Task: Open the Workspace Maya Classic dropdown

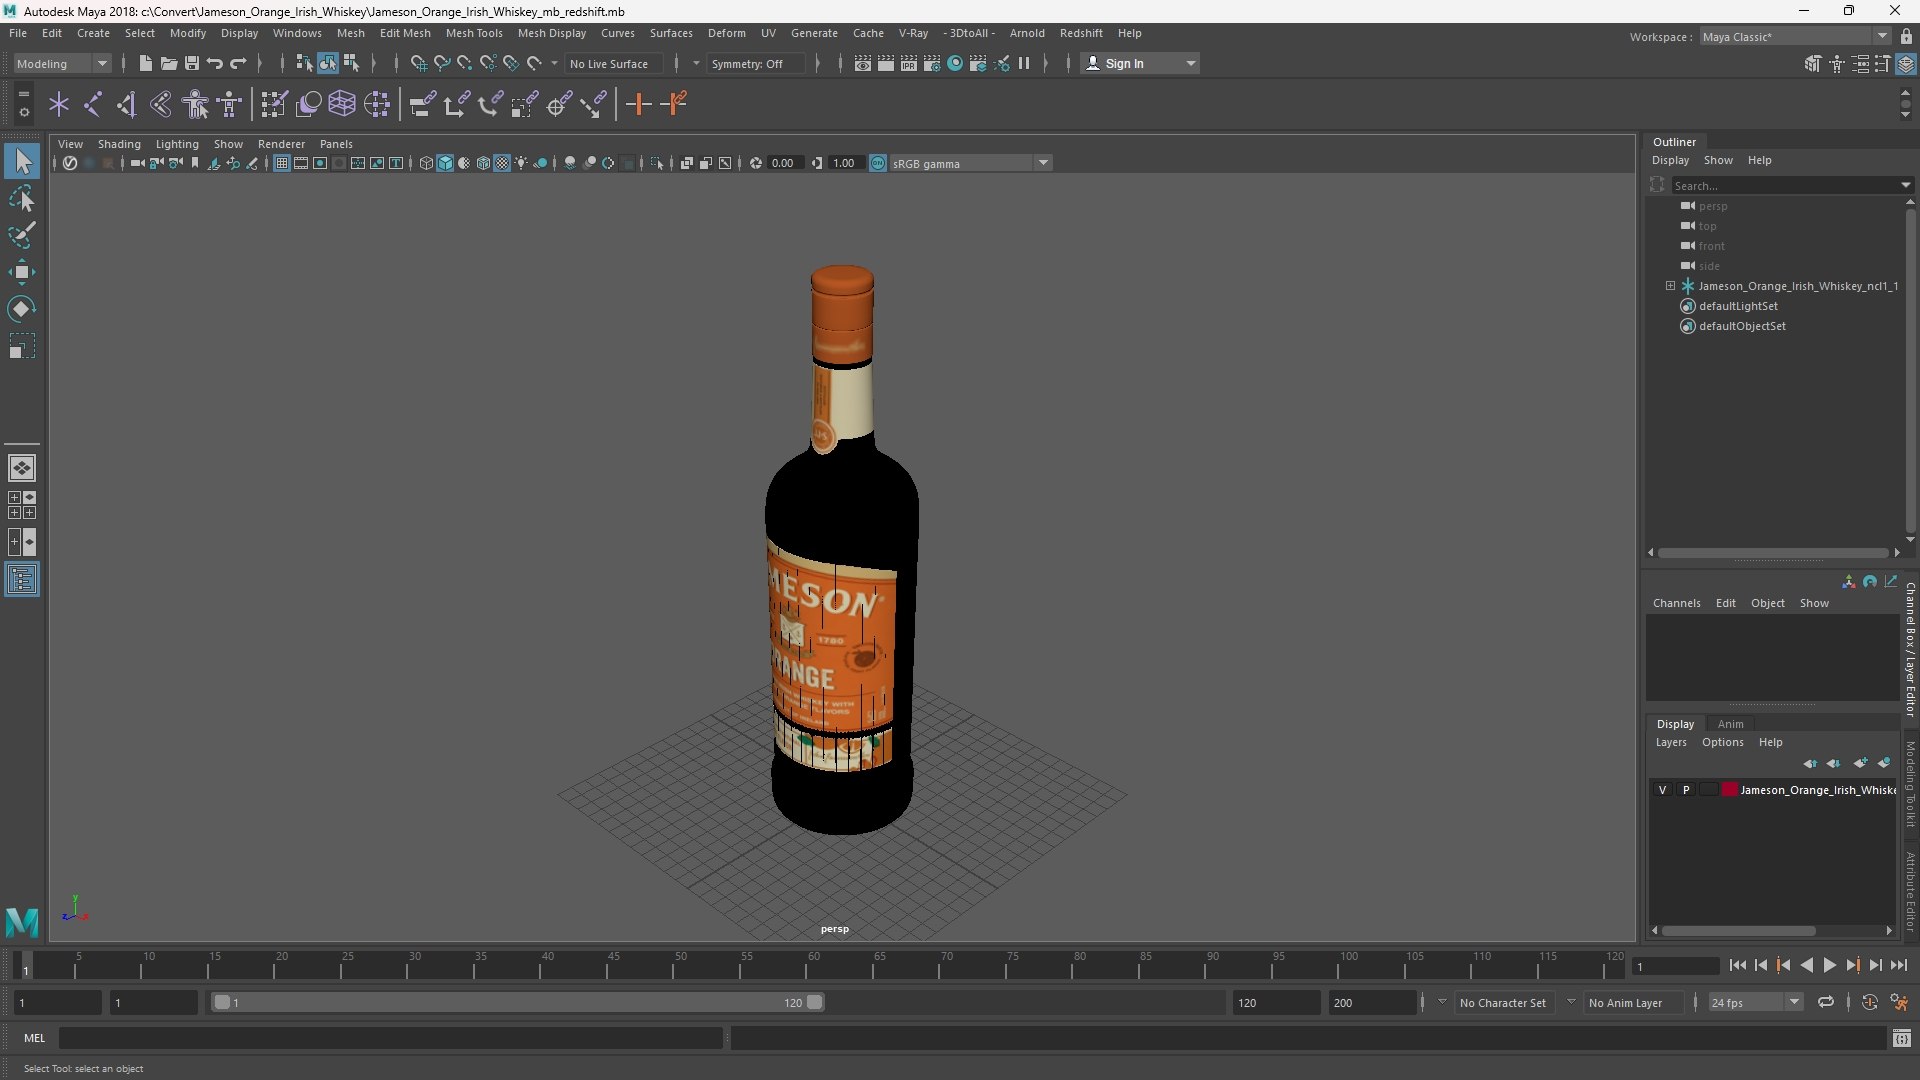Action: tap(1795, 36)
